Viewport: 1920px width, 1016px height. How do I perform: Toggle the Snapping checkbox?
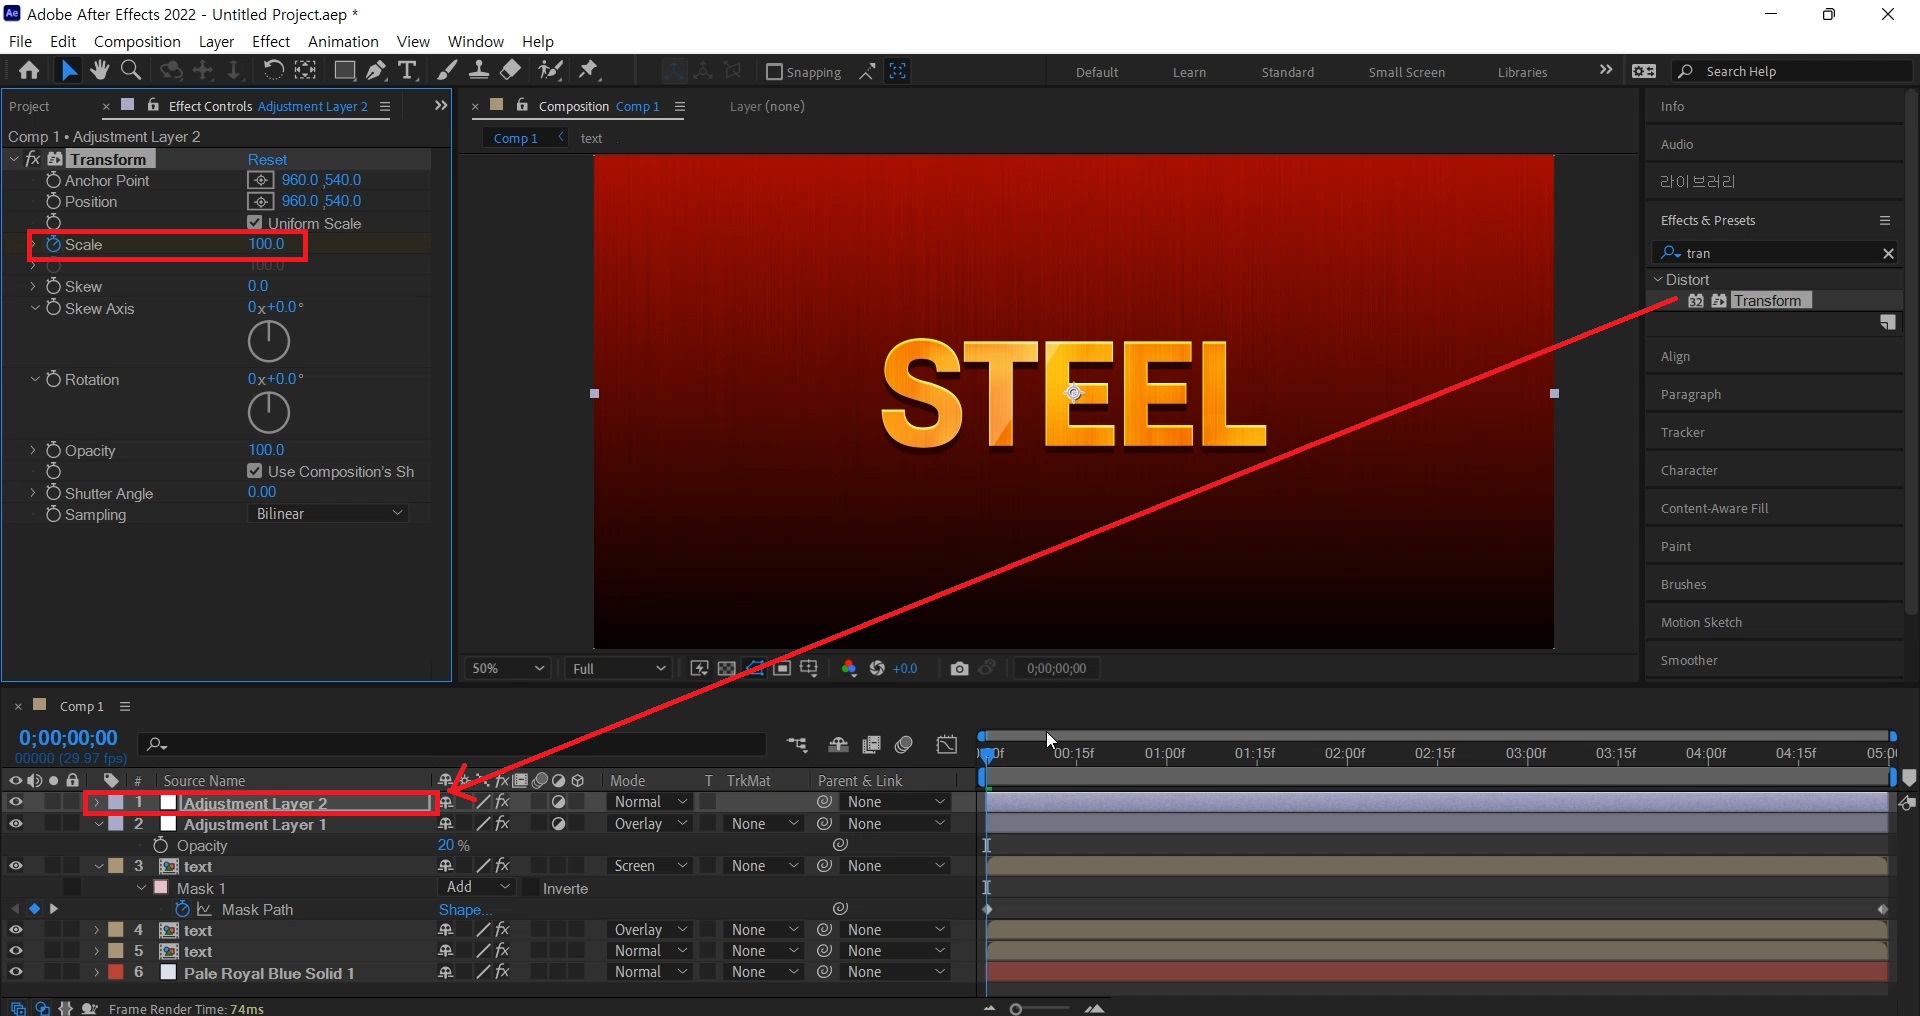(774, 72)
